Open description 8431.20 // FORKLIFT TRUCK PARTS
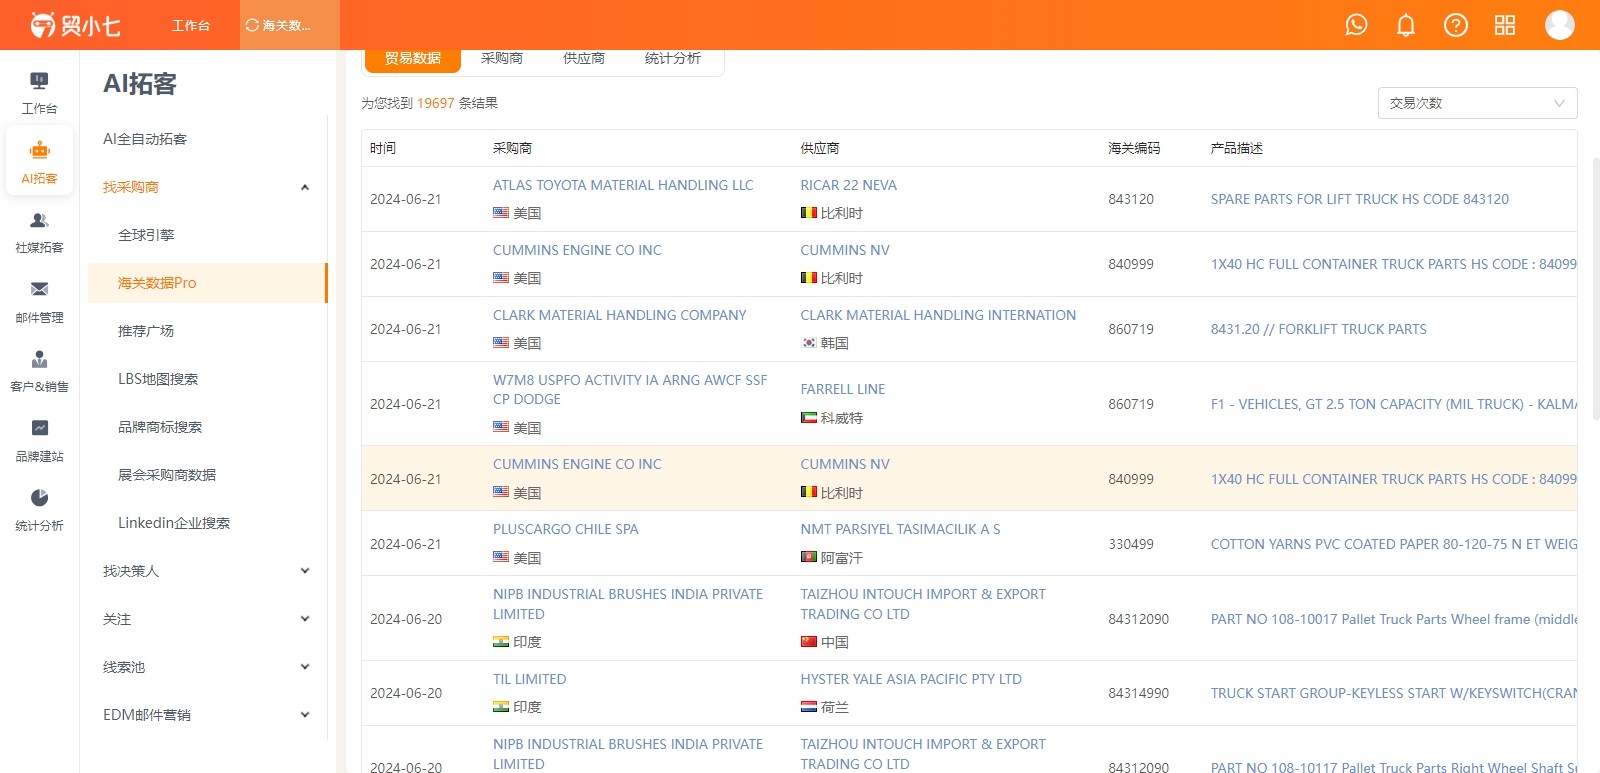 pos(1318,329)
